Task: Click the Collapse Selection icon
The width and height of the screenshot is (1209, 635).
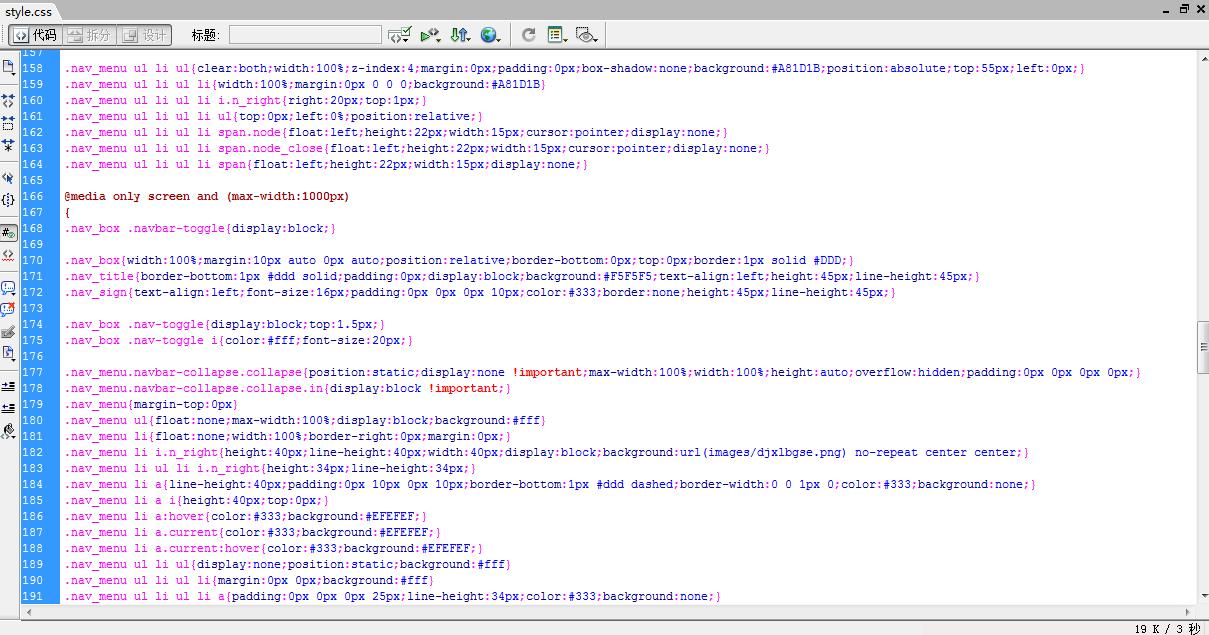Action: (8, 123)
